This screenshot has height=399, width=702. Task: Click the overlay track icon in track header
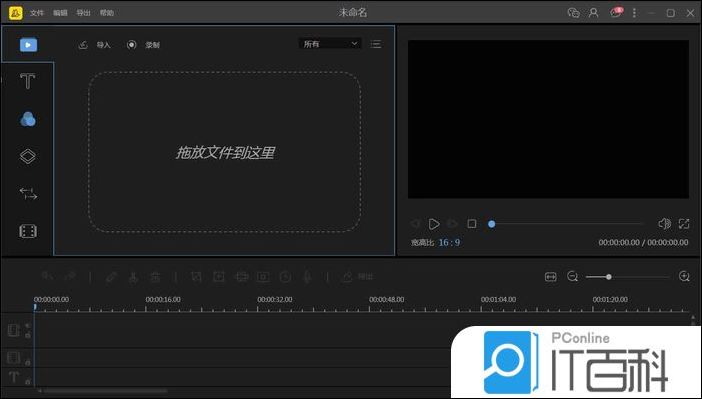pos(14,358)
